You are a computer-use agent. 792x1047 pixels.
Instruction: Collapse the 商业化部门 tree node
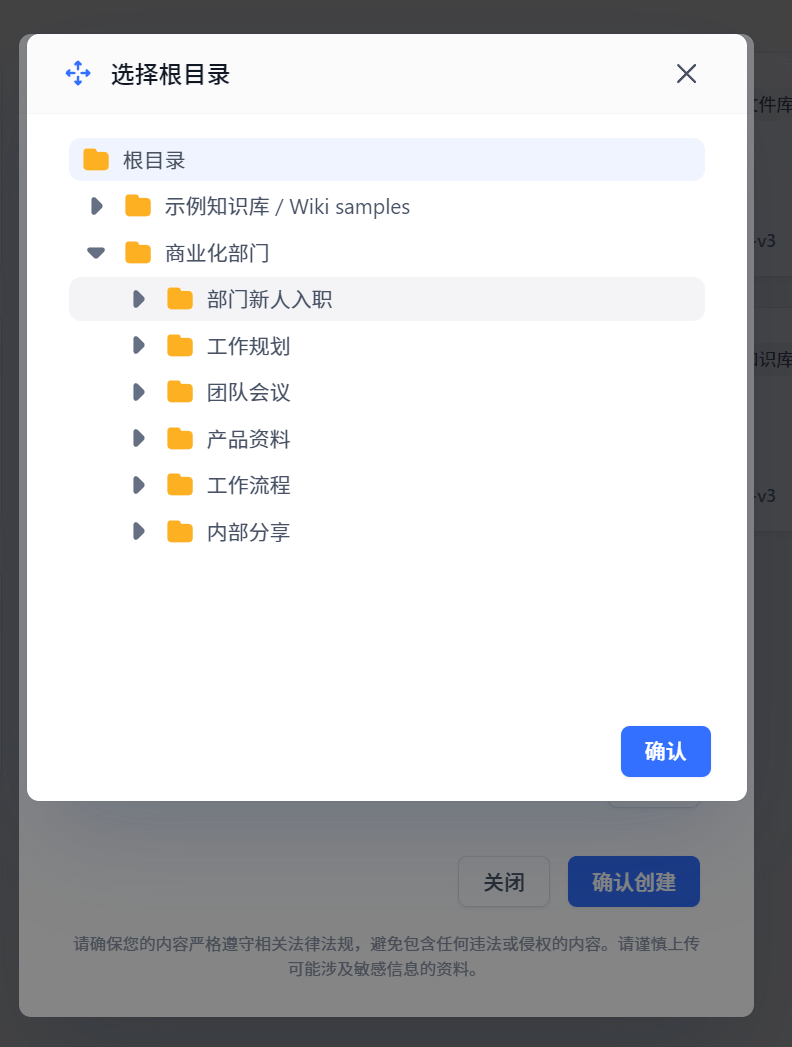click(96, 253)
